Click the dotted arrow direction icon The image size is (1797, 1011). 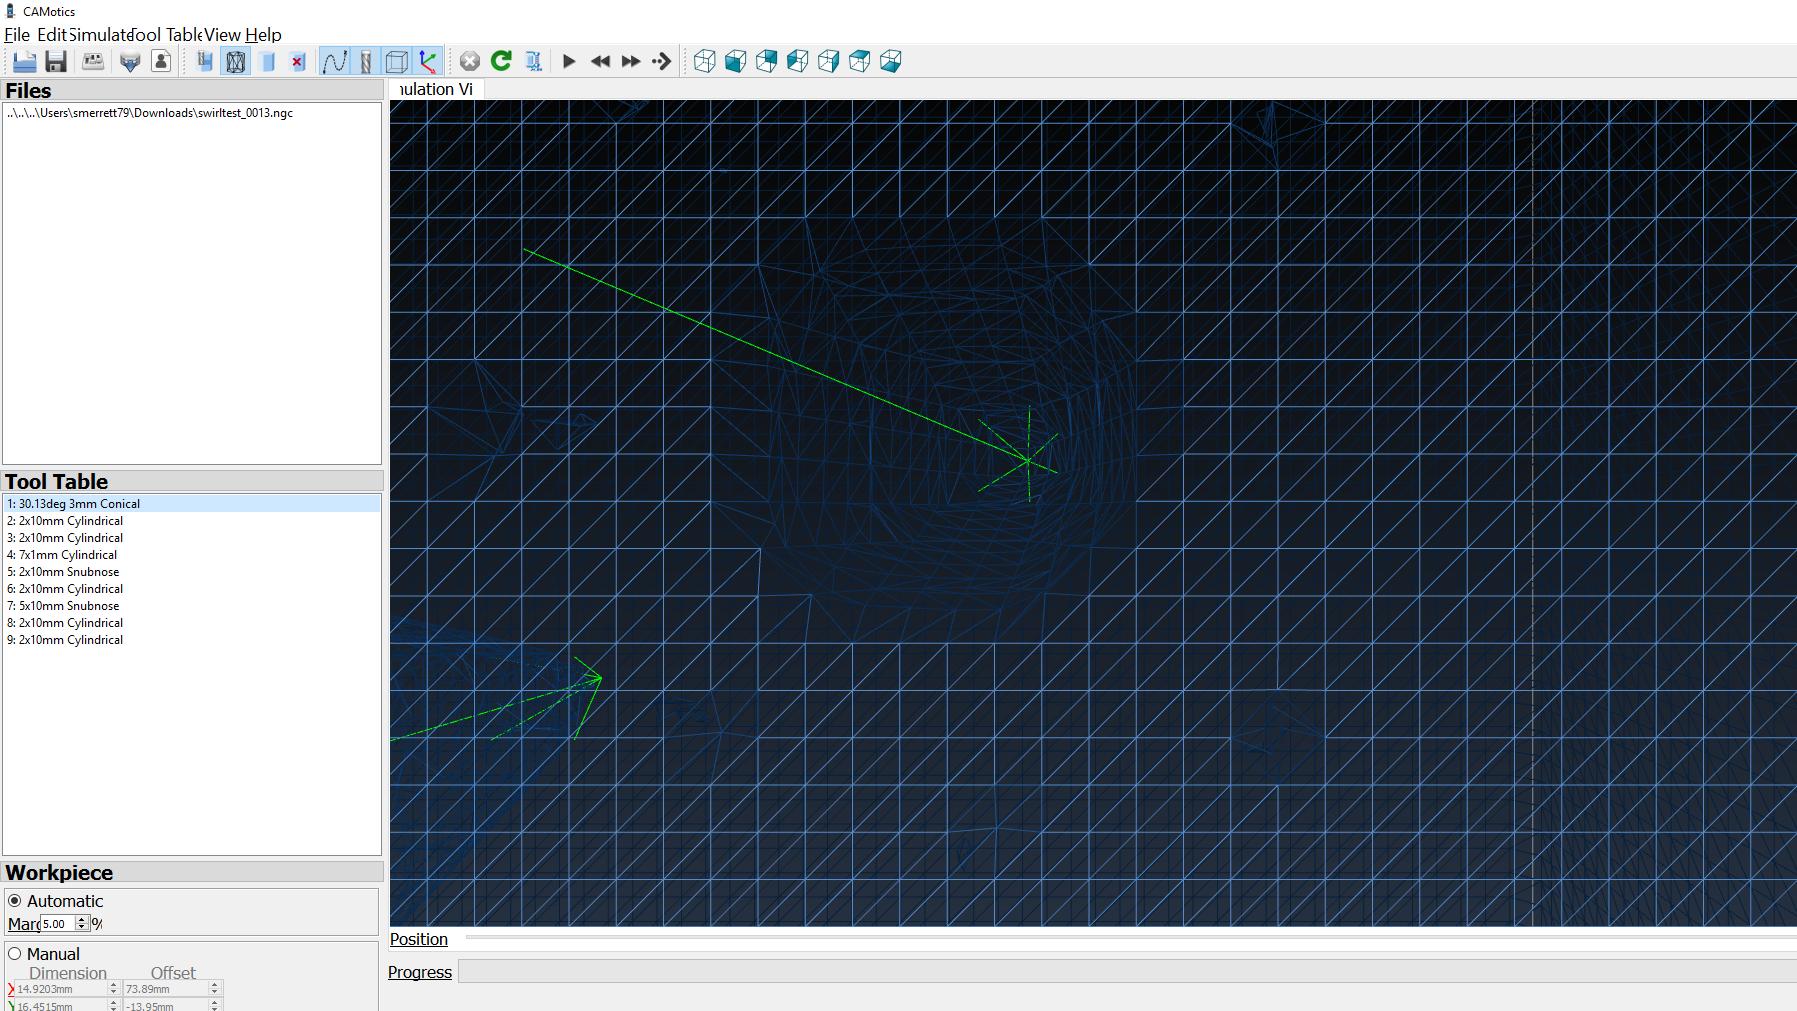tap(662, 62)
